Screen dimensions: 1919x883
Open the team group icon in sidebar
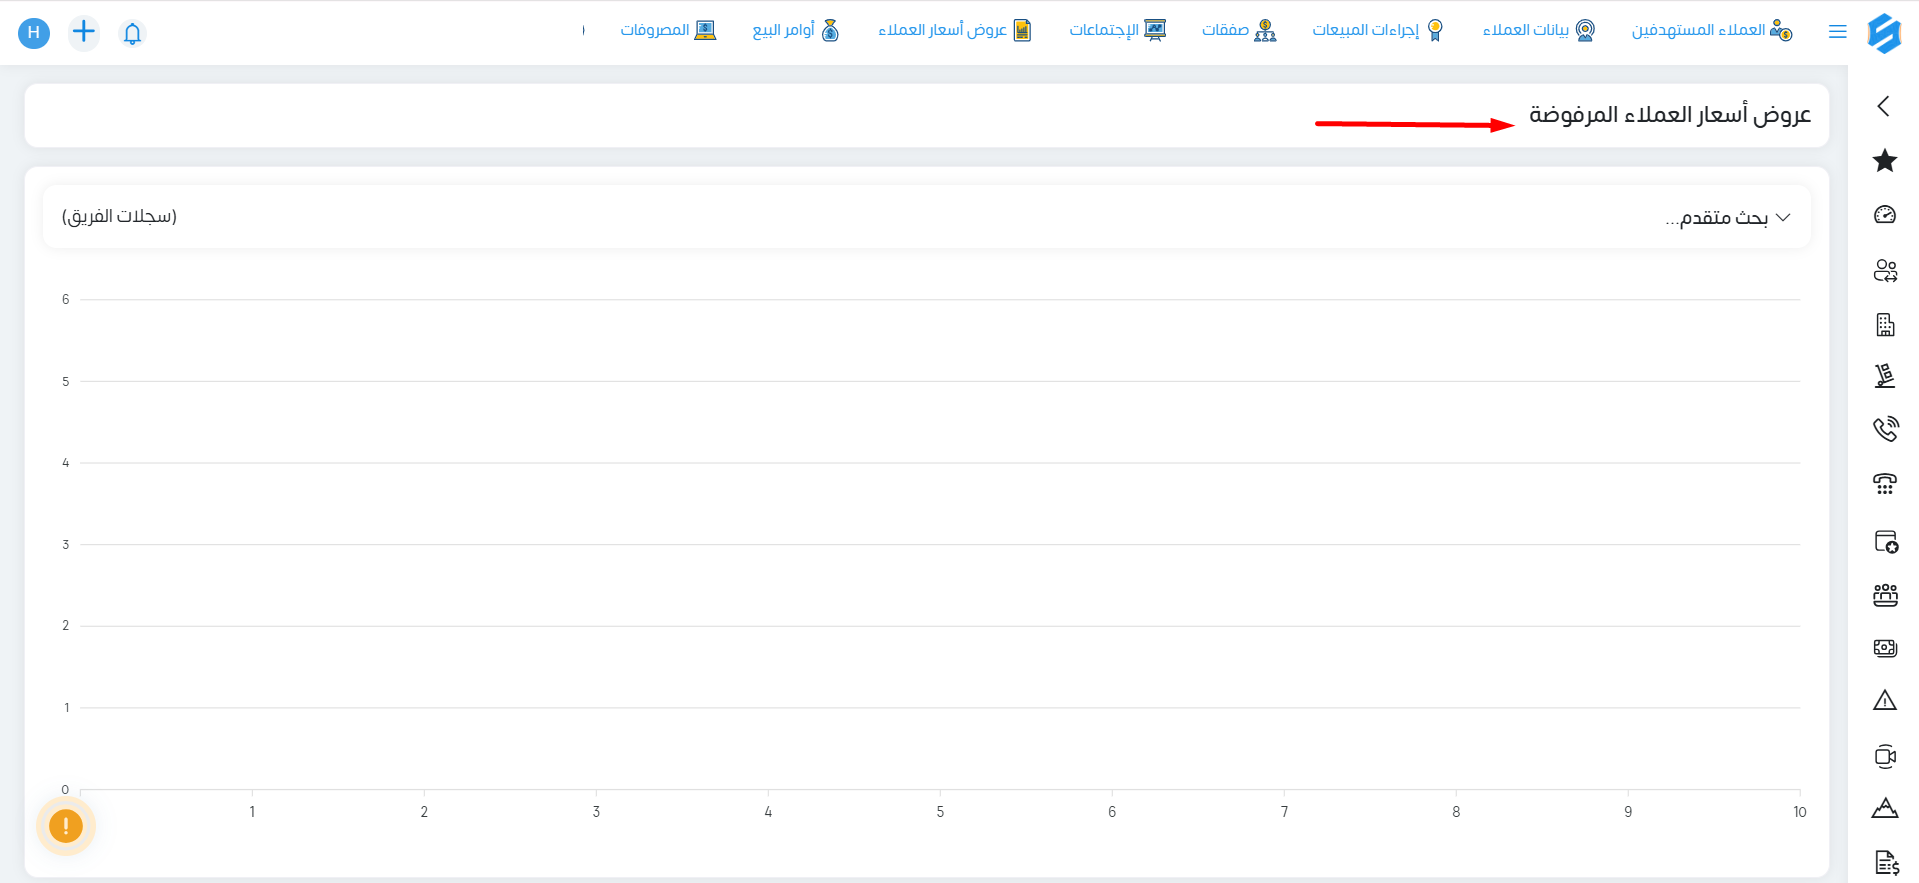pos(1885,595)
